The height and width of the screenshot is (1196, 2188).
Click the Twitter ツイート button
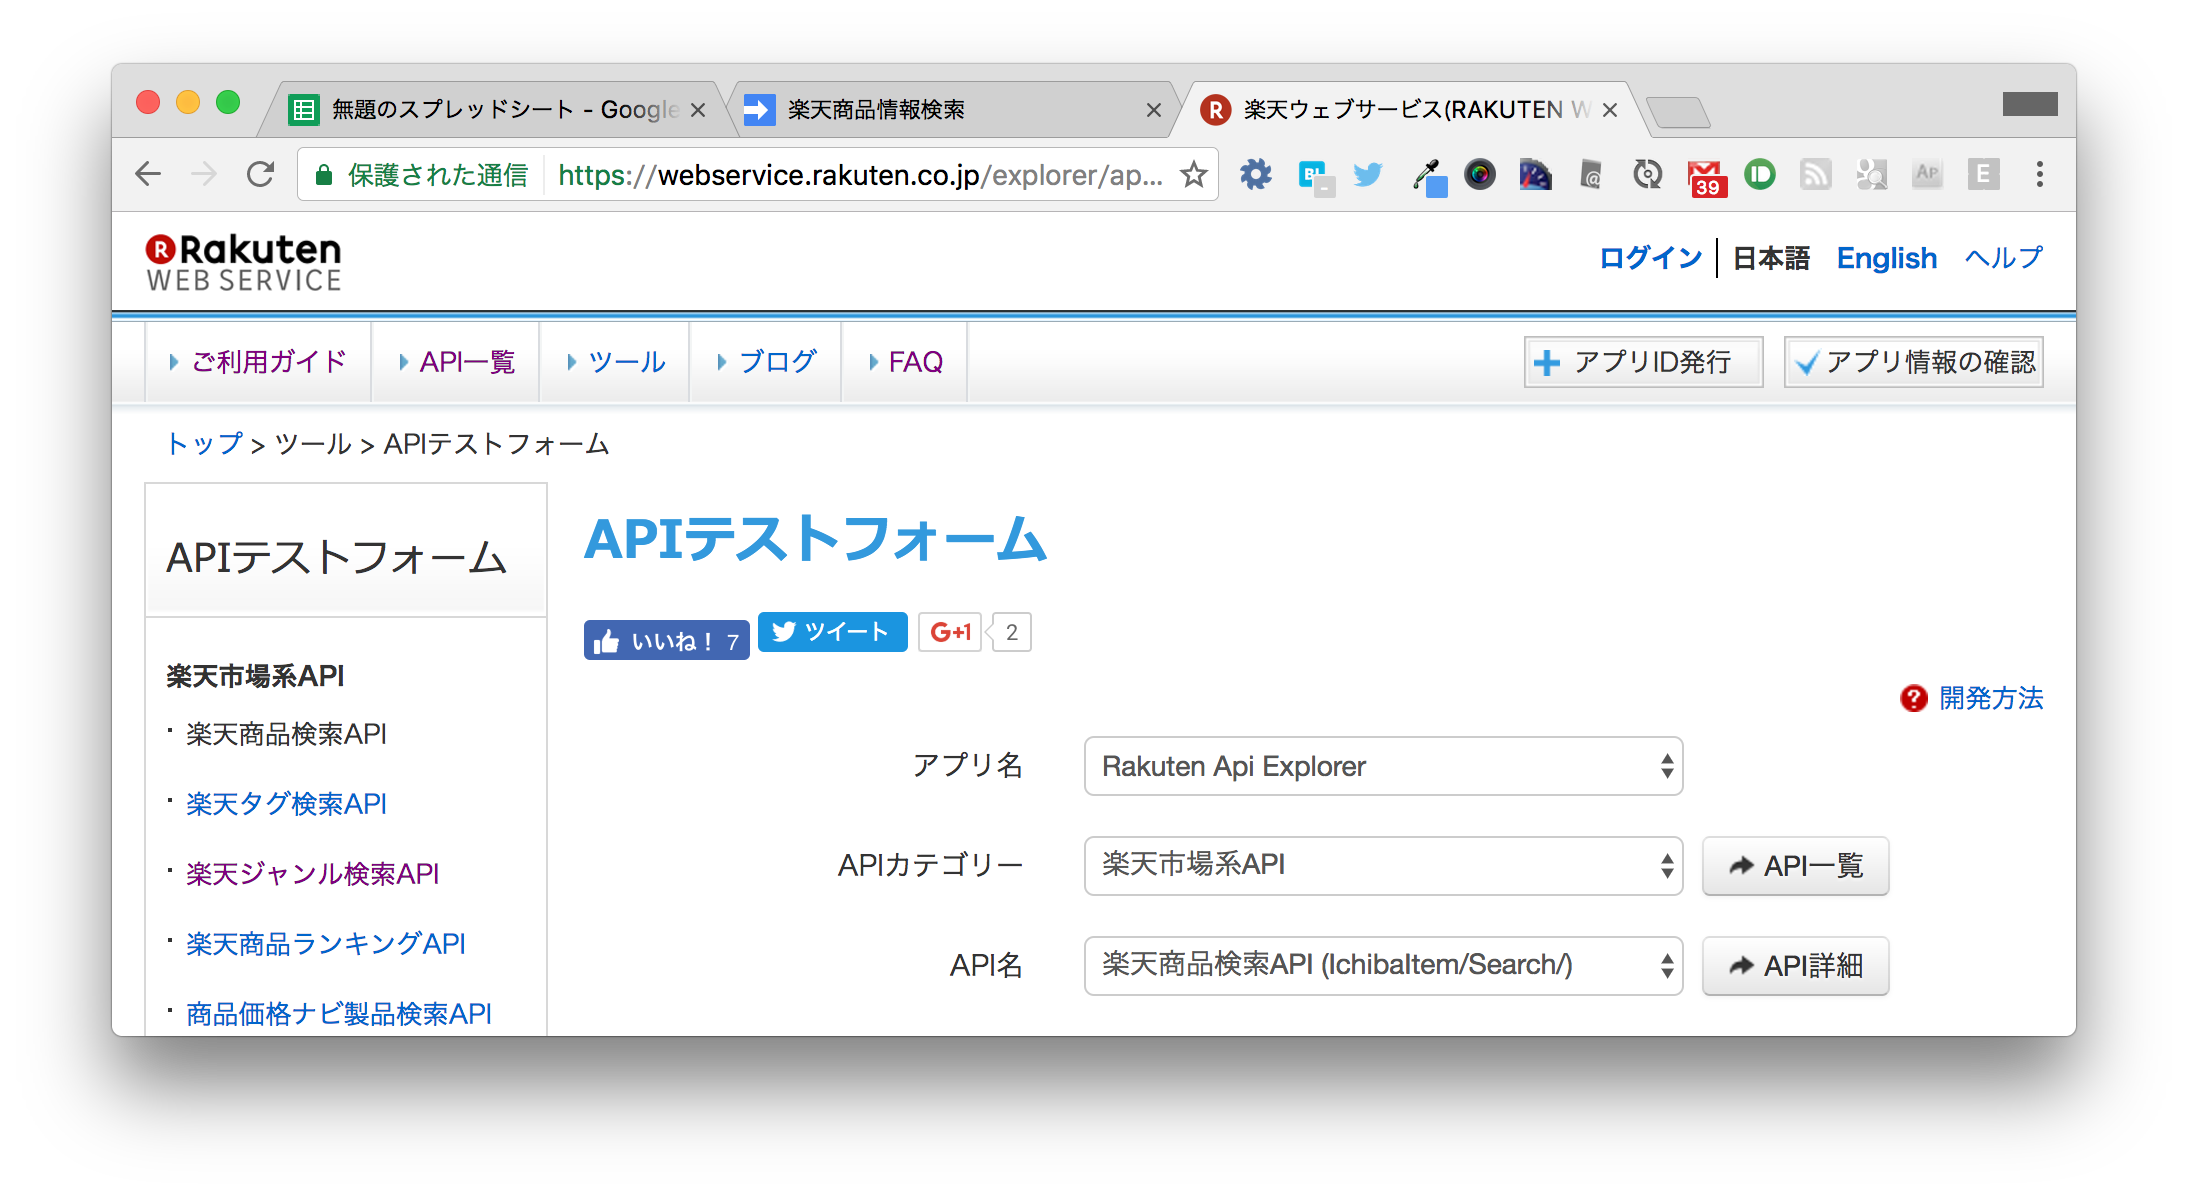(832, 632)
